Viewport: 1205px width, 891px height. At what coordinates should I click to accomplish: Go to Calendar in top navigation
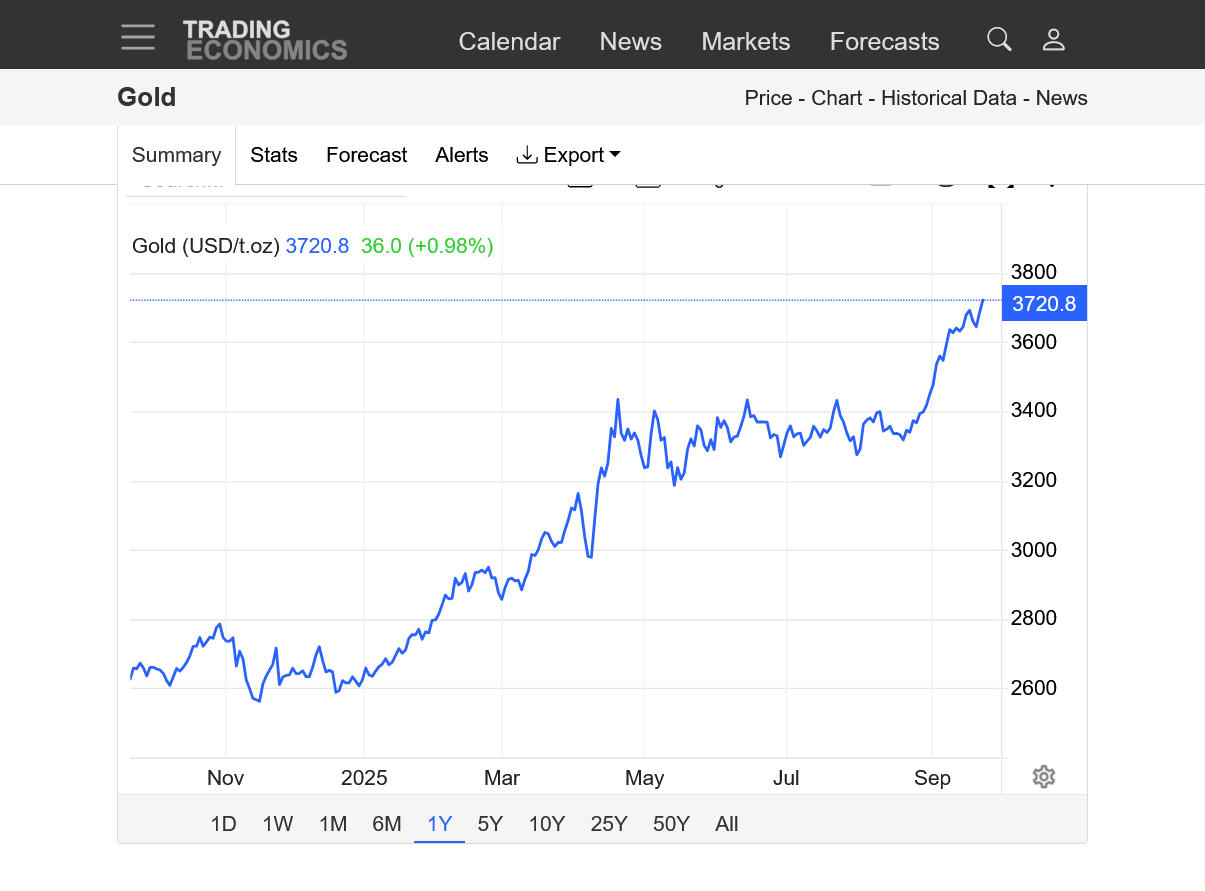pos(509,41)
